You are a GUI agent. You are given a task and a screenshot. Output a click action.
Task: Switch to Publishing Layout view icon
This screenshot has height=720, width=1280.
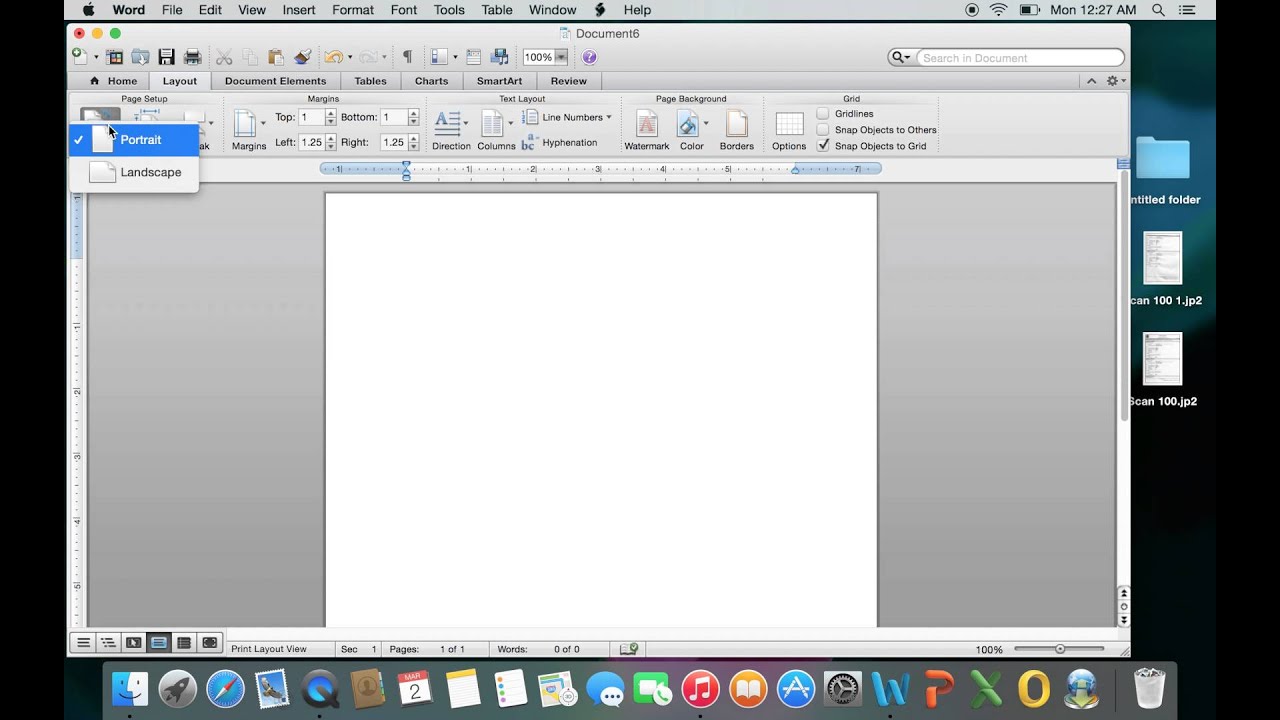(x=133, y=643)
